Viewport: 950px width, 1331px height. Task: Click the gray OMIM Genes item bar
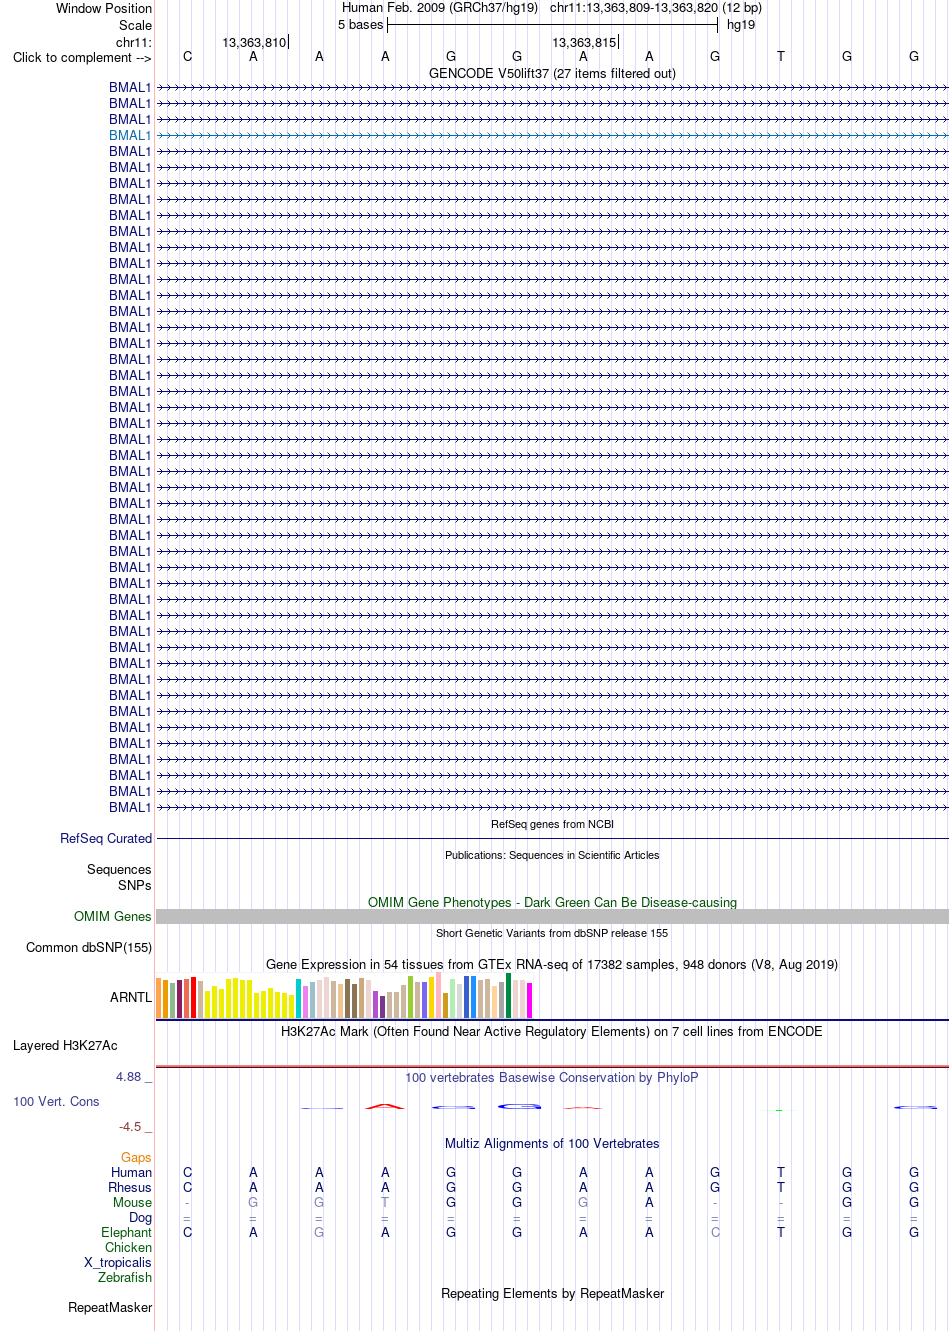(x=552, y=916)
